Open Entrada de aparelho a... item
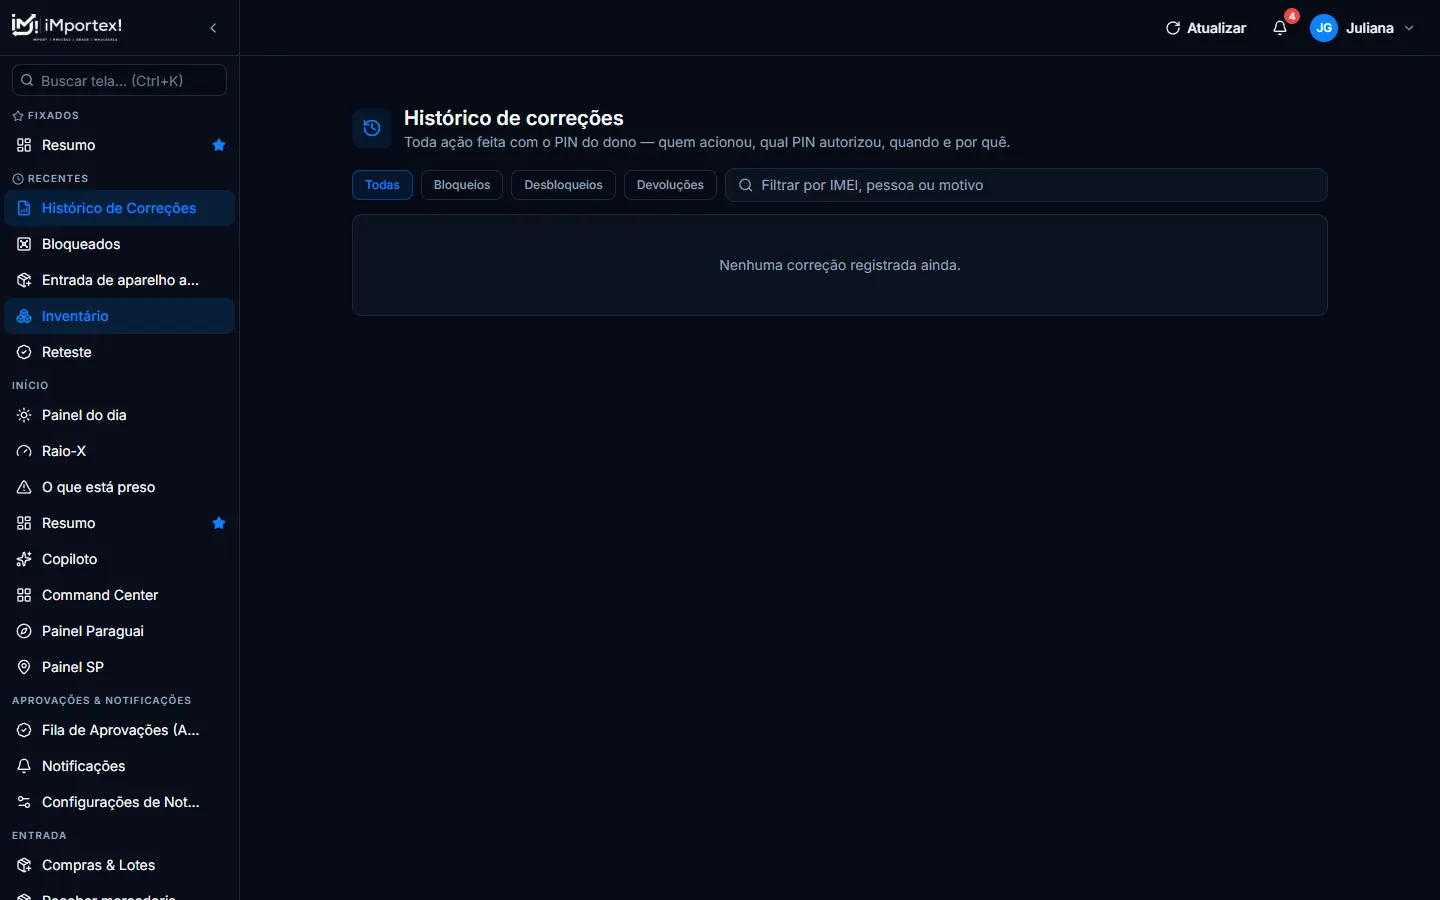Screen dimensions: 1440x900 (119, 280)
